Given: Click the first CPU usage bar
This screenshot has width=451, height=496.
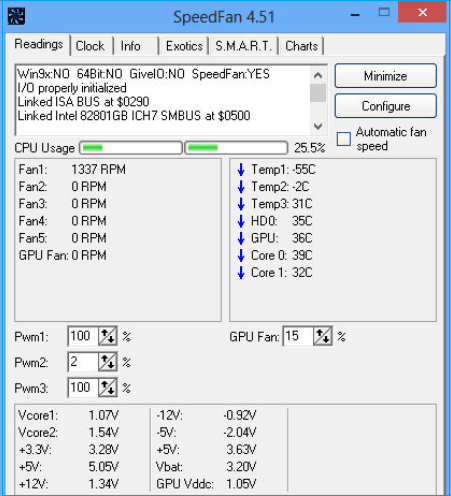Looking at the screenshot, I should tap(131, 148).
